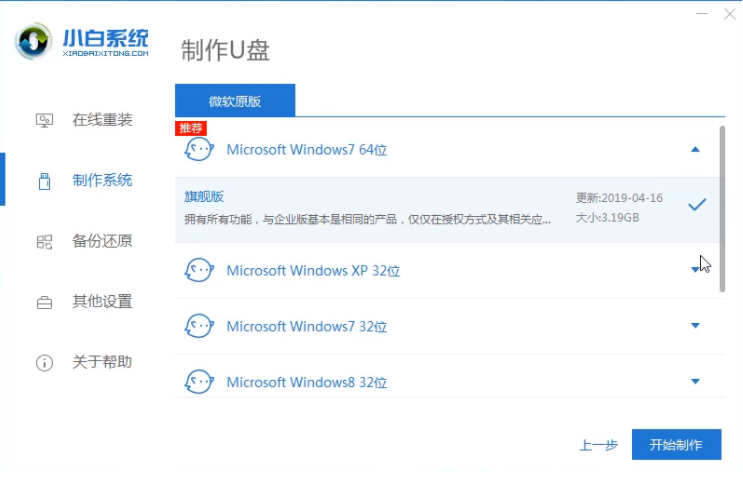743x479 pixels.
Task: Switch to the 微软原版 tab
Action: (x=235, y=101)
